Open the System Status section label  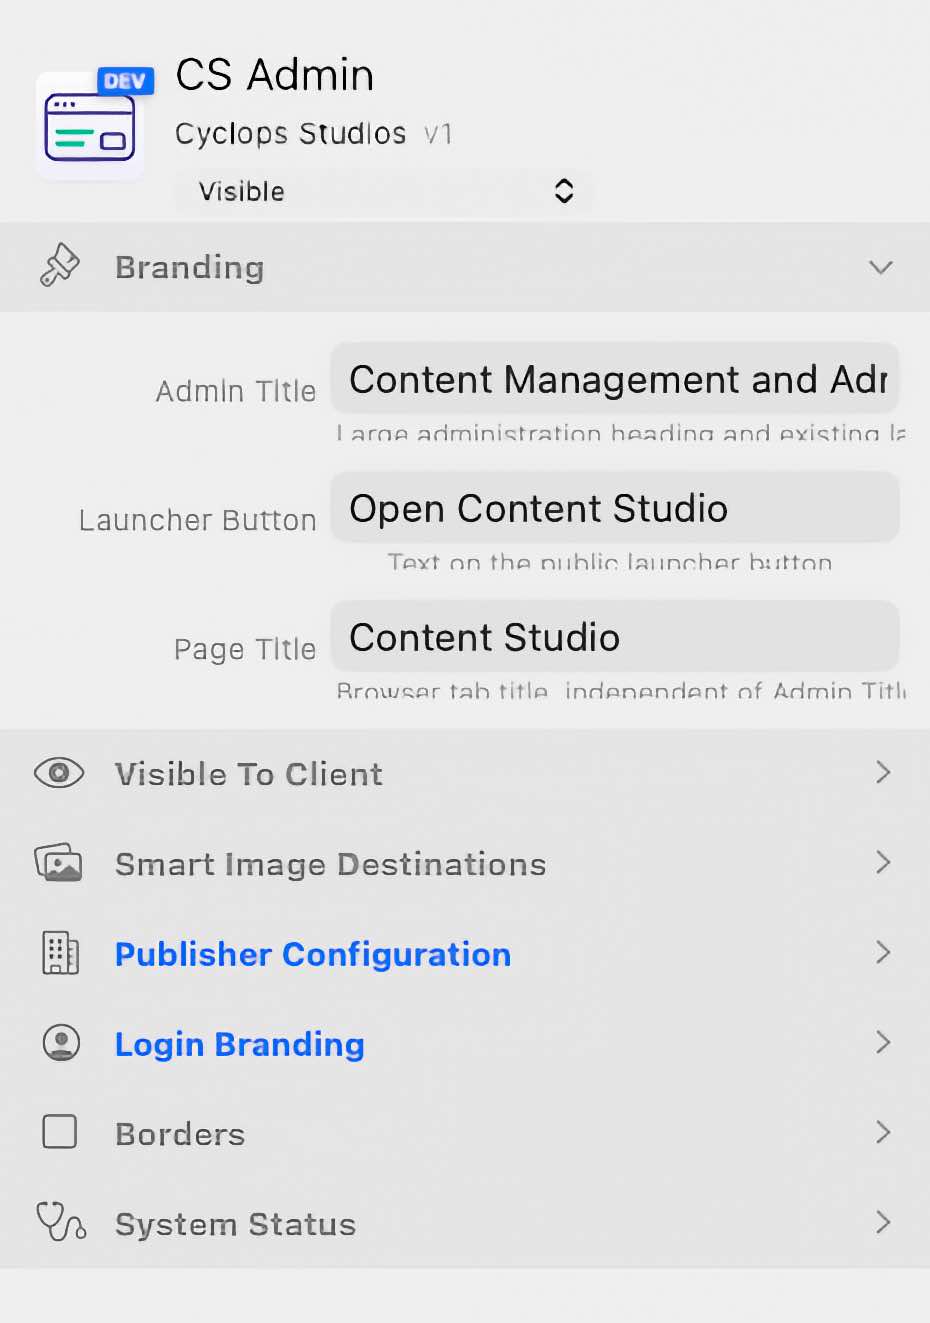click(x=236, y=1224)
